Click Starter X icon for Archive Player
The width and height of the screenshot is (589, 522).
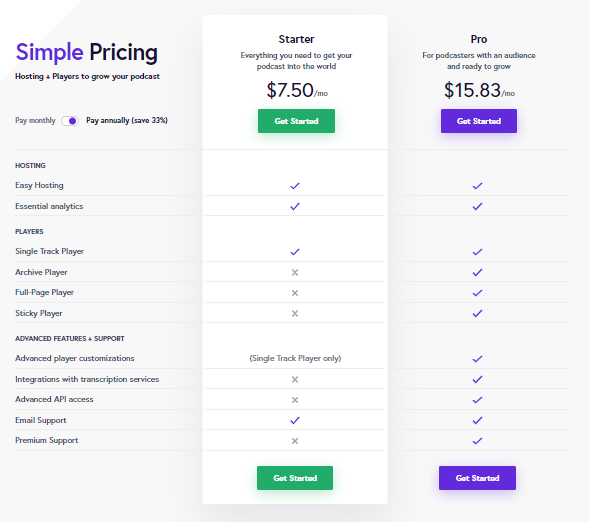(x=295, y=273)
